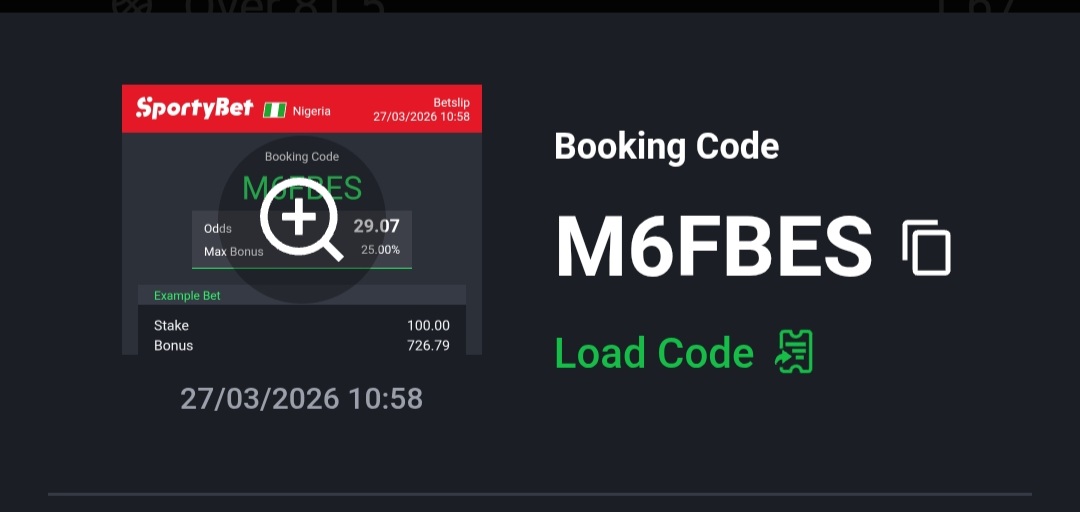Select the Example Bet section header
The image size is (1080, 512).
[x=302, y=295]
